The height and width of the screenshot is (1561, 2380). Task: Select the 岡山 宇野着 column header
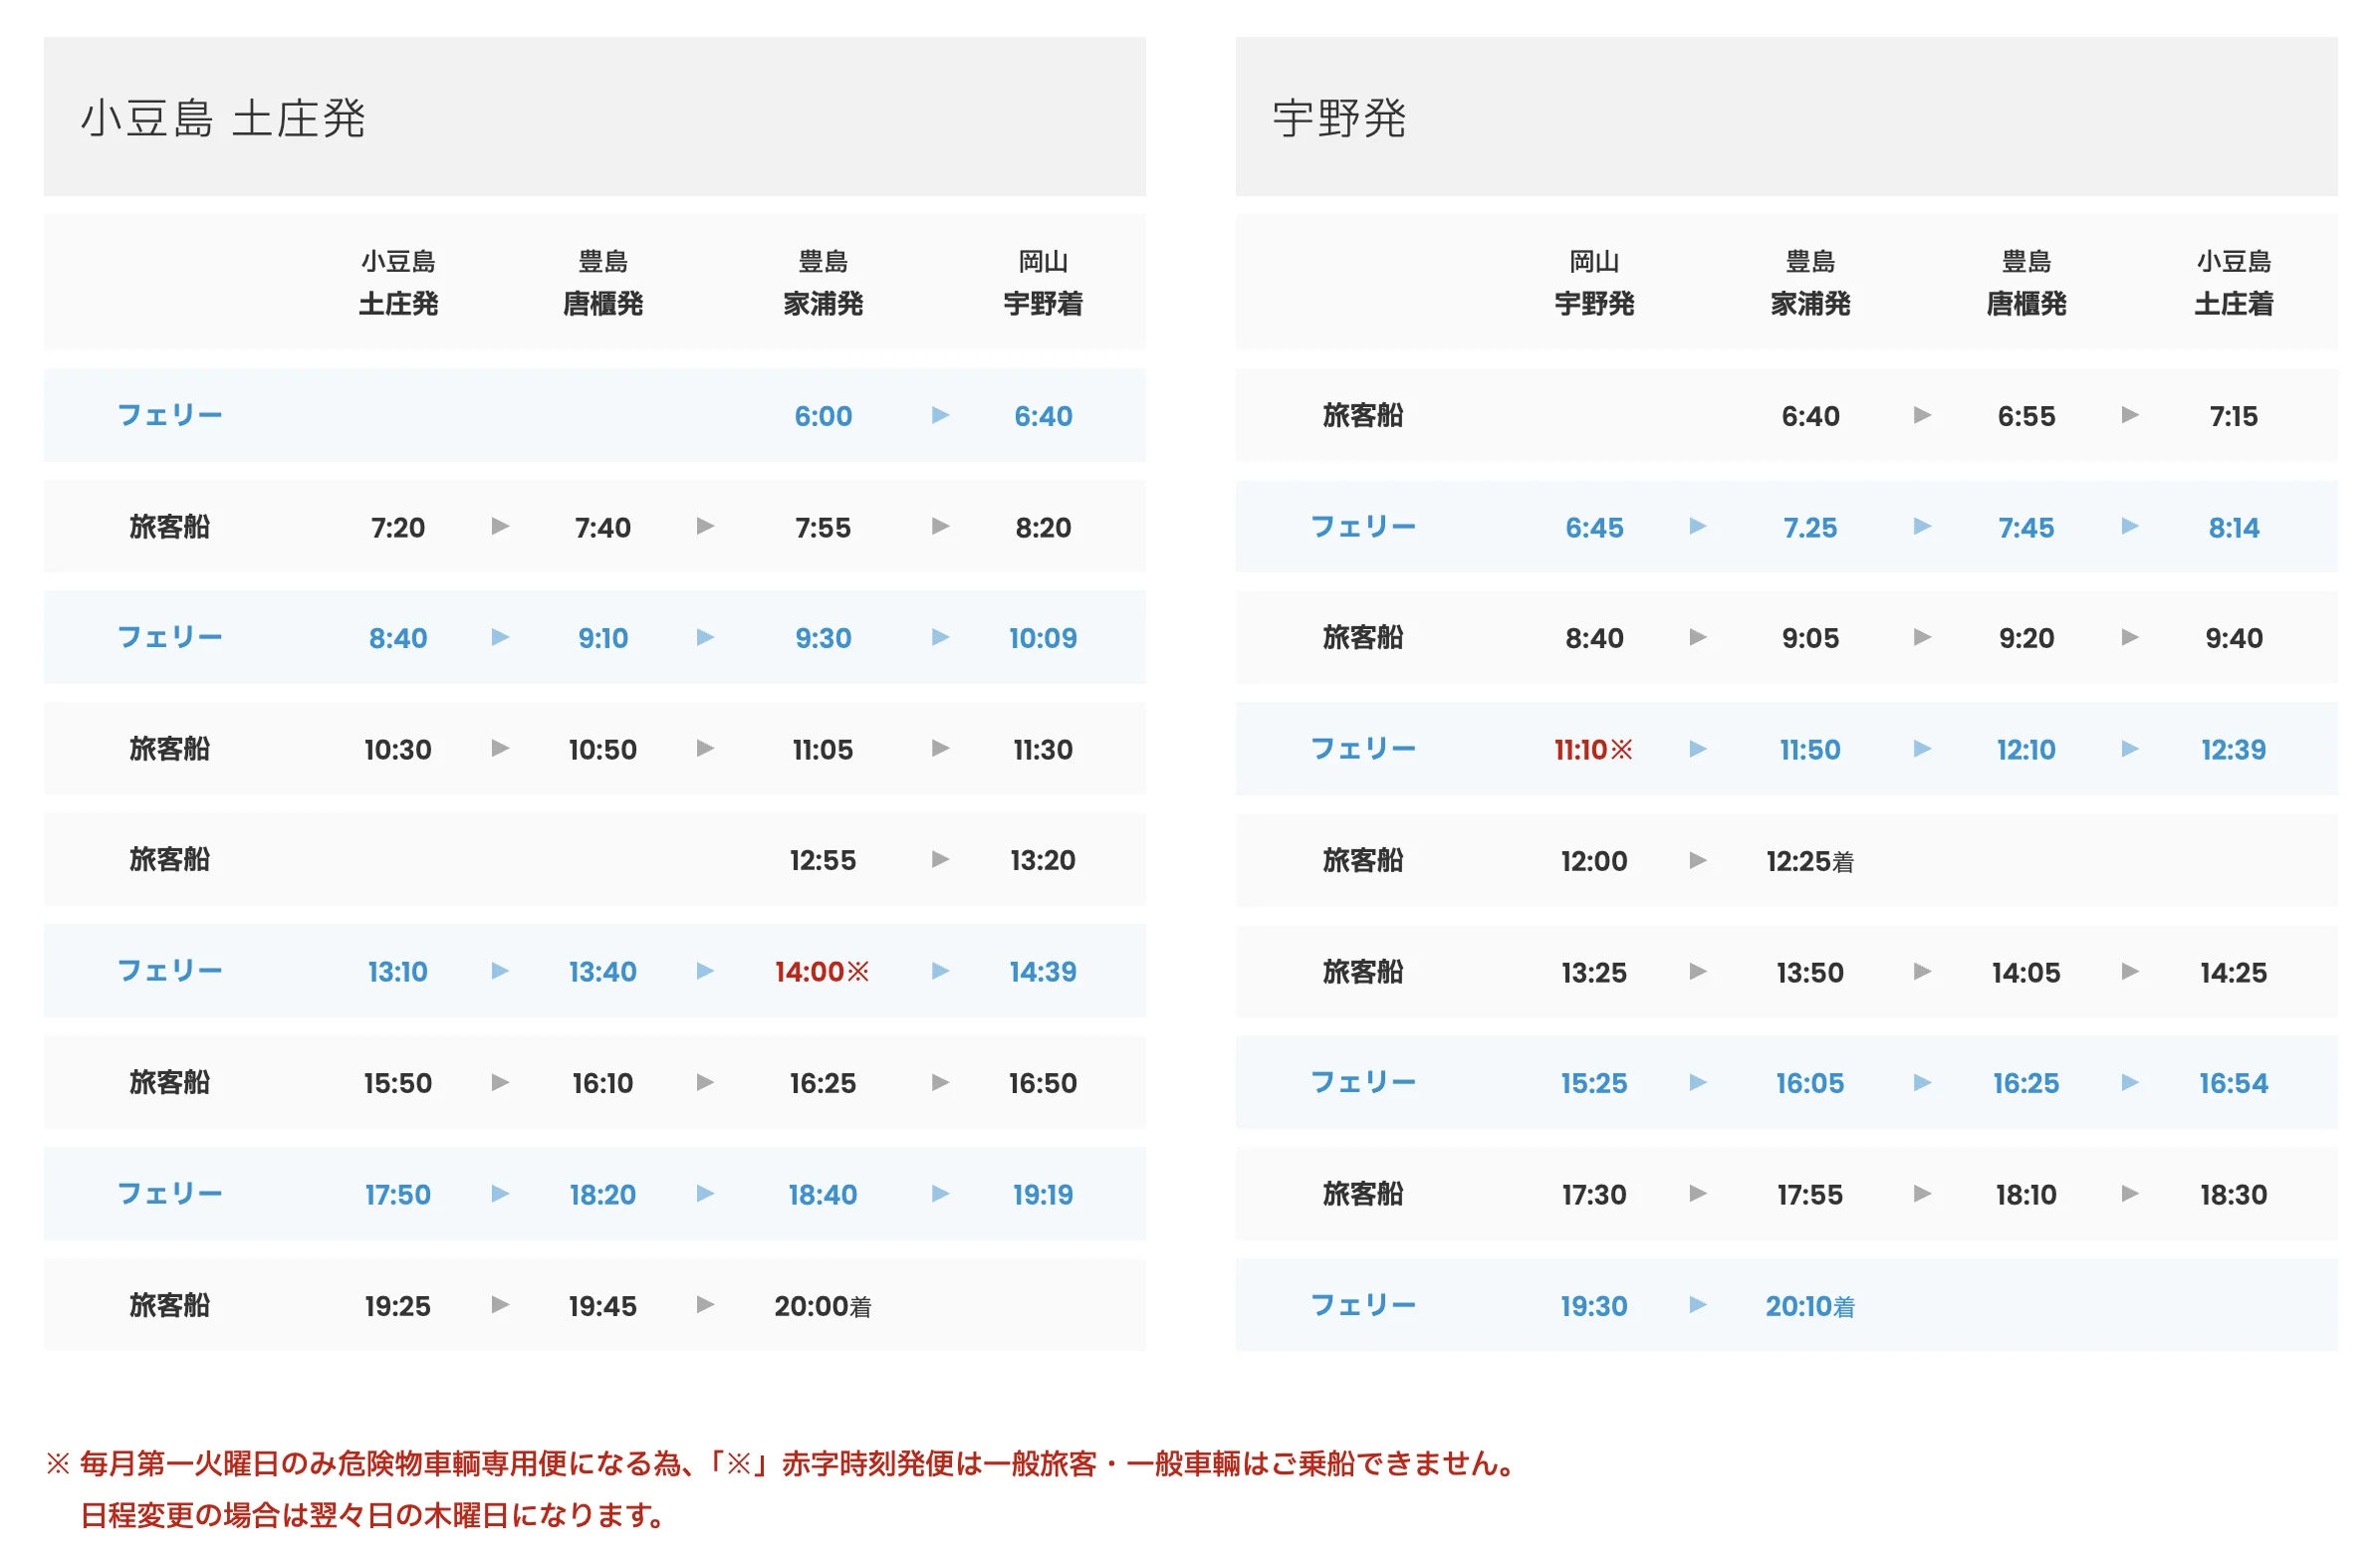[x=1043, y=282]
